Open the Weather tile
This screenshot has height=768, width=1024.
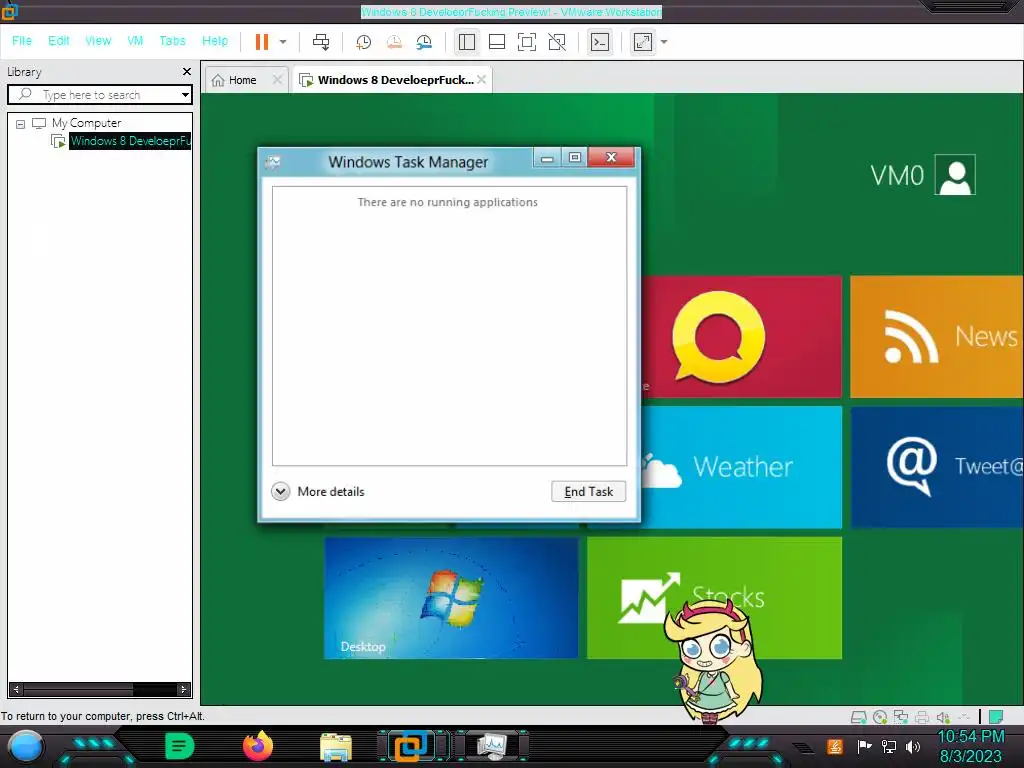[742, 467]
